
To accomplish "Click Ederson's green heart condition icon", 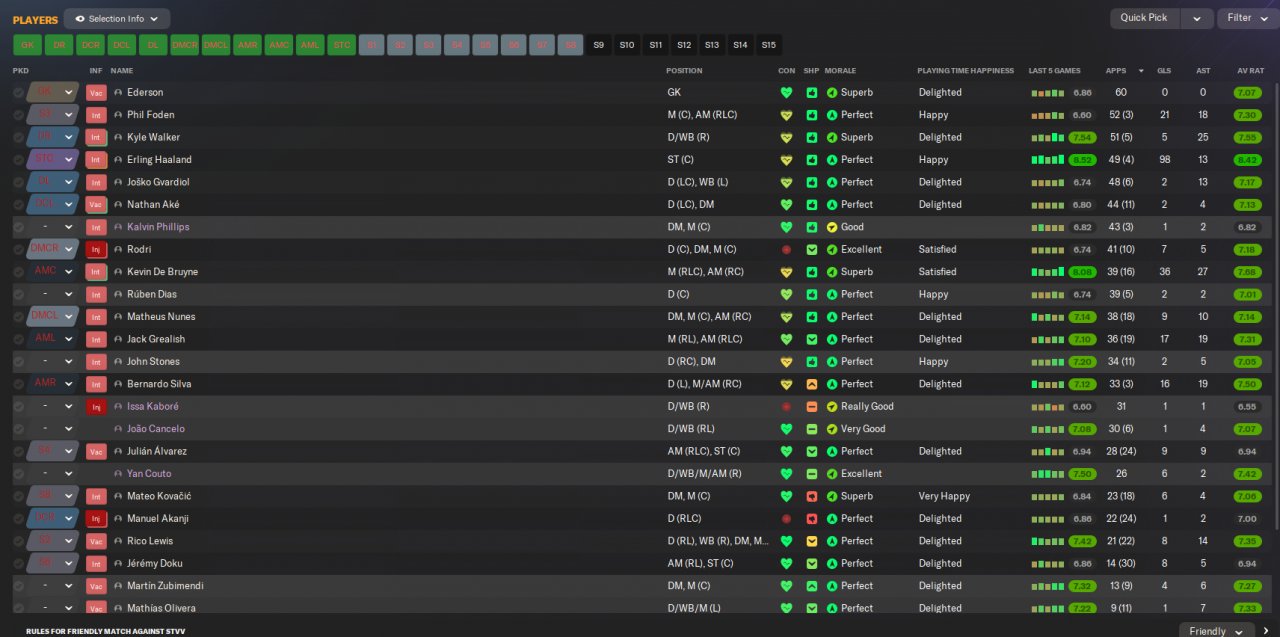I will point(786,93).
